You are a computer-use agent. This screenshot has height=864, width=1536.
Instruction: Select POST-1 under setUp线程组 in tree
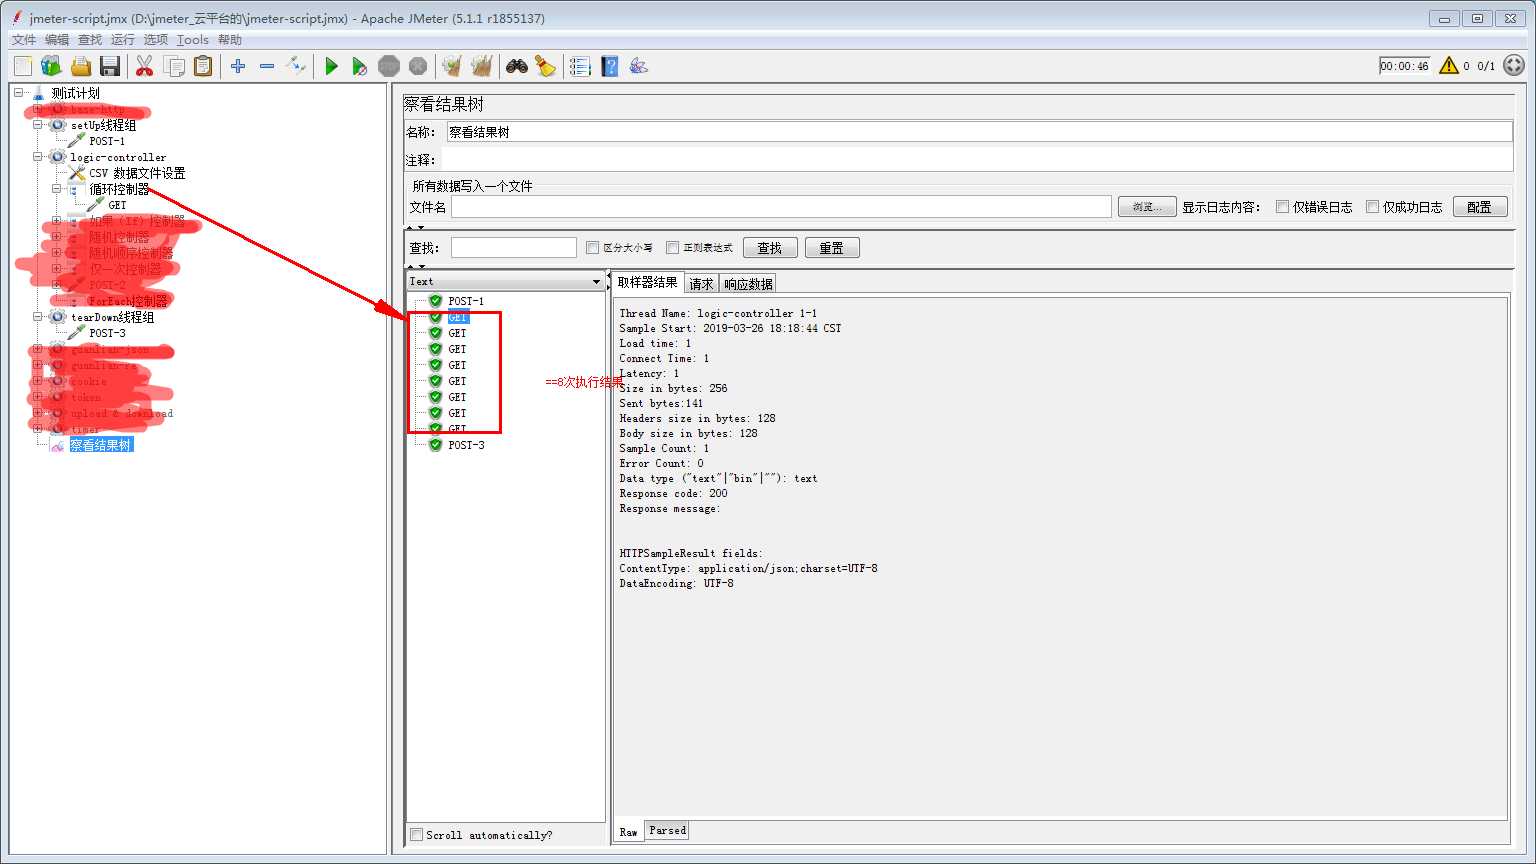[107, 141]
